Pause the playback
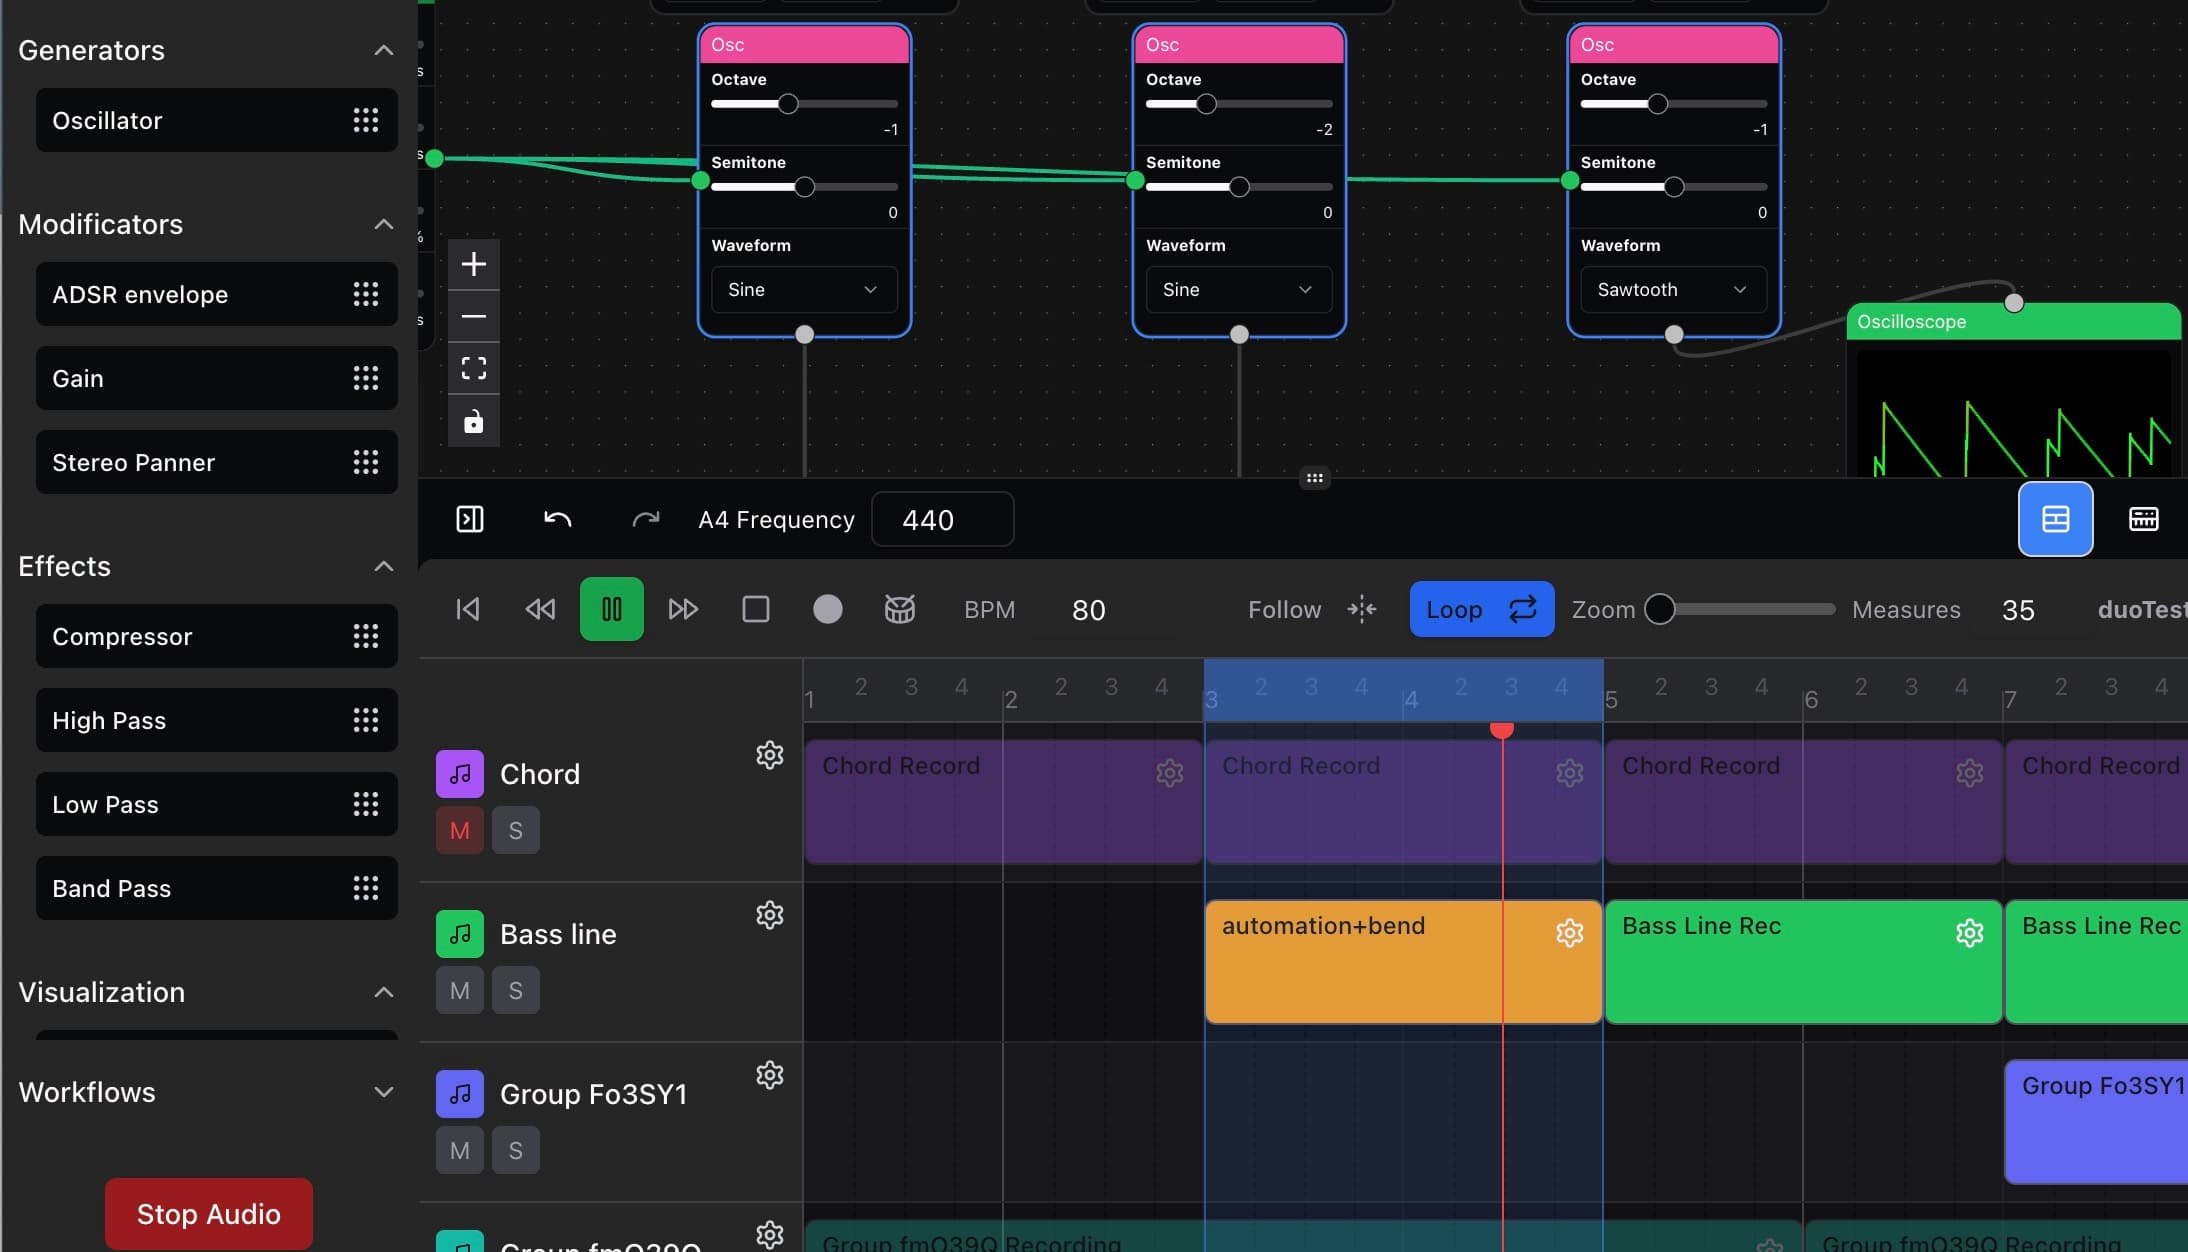Viewport: 2188px width, 1252px height. [x=610, y=609]
